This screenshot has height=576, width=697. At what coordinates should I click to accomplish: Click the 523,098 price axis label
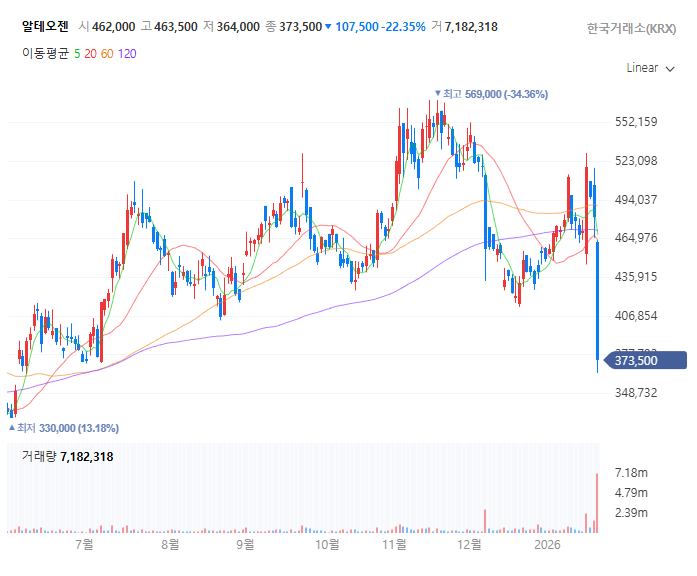(636, 160)
